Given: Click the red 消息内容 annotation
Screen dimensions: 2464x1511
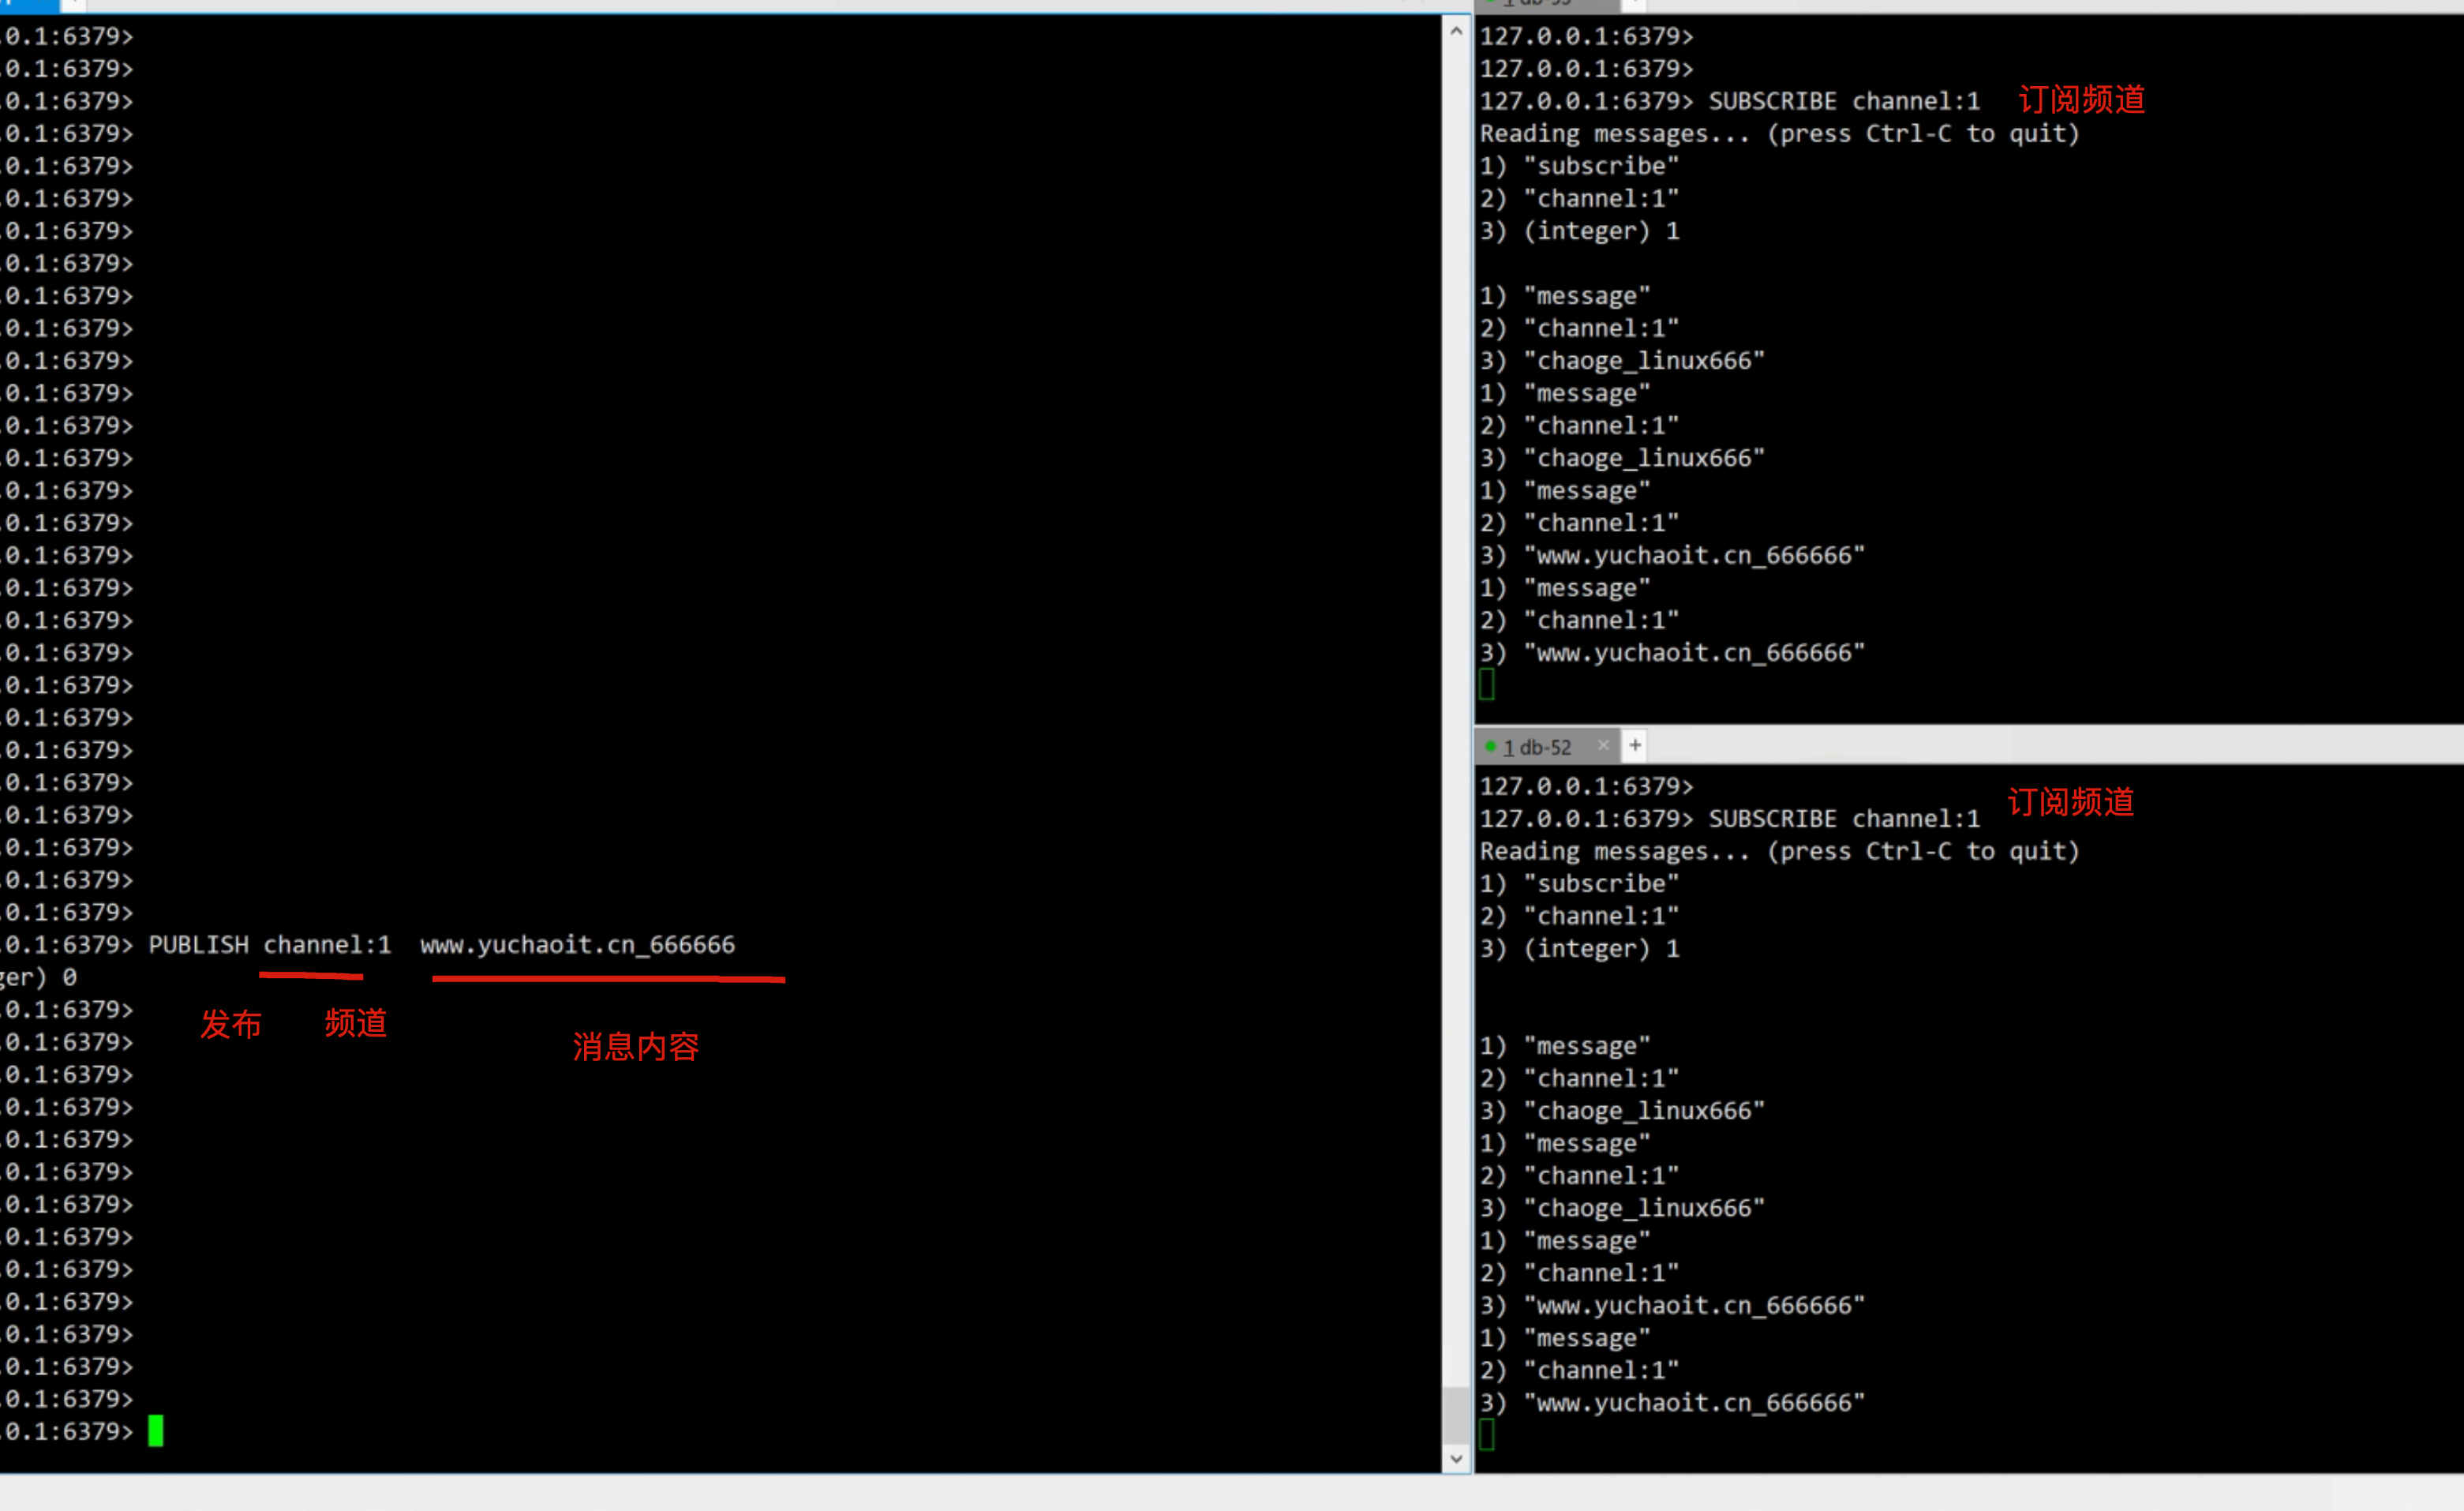Looking at the screenshot, I should pyautogui.click(x=635, y=1047).
